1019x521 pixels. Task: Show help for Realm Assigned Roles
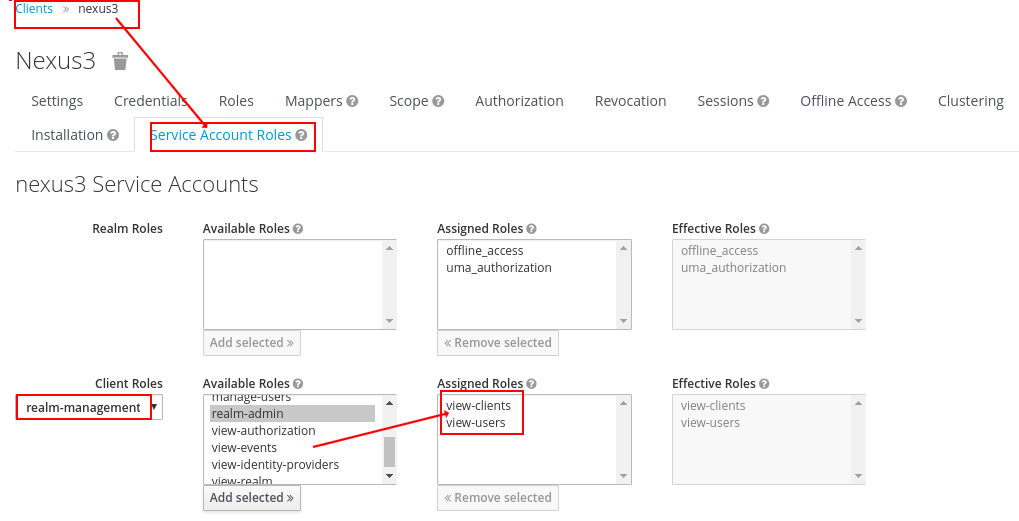coord(531,229)
